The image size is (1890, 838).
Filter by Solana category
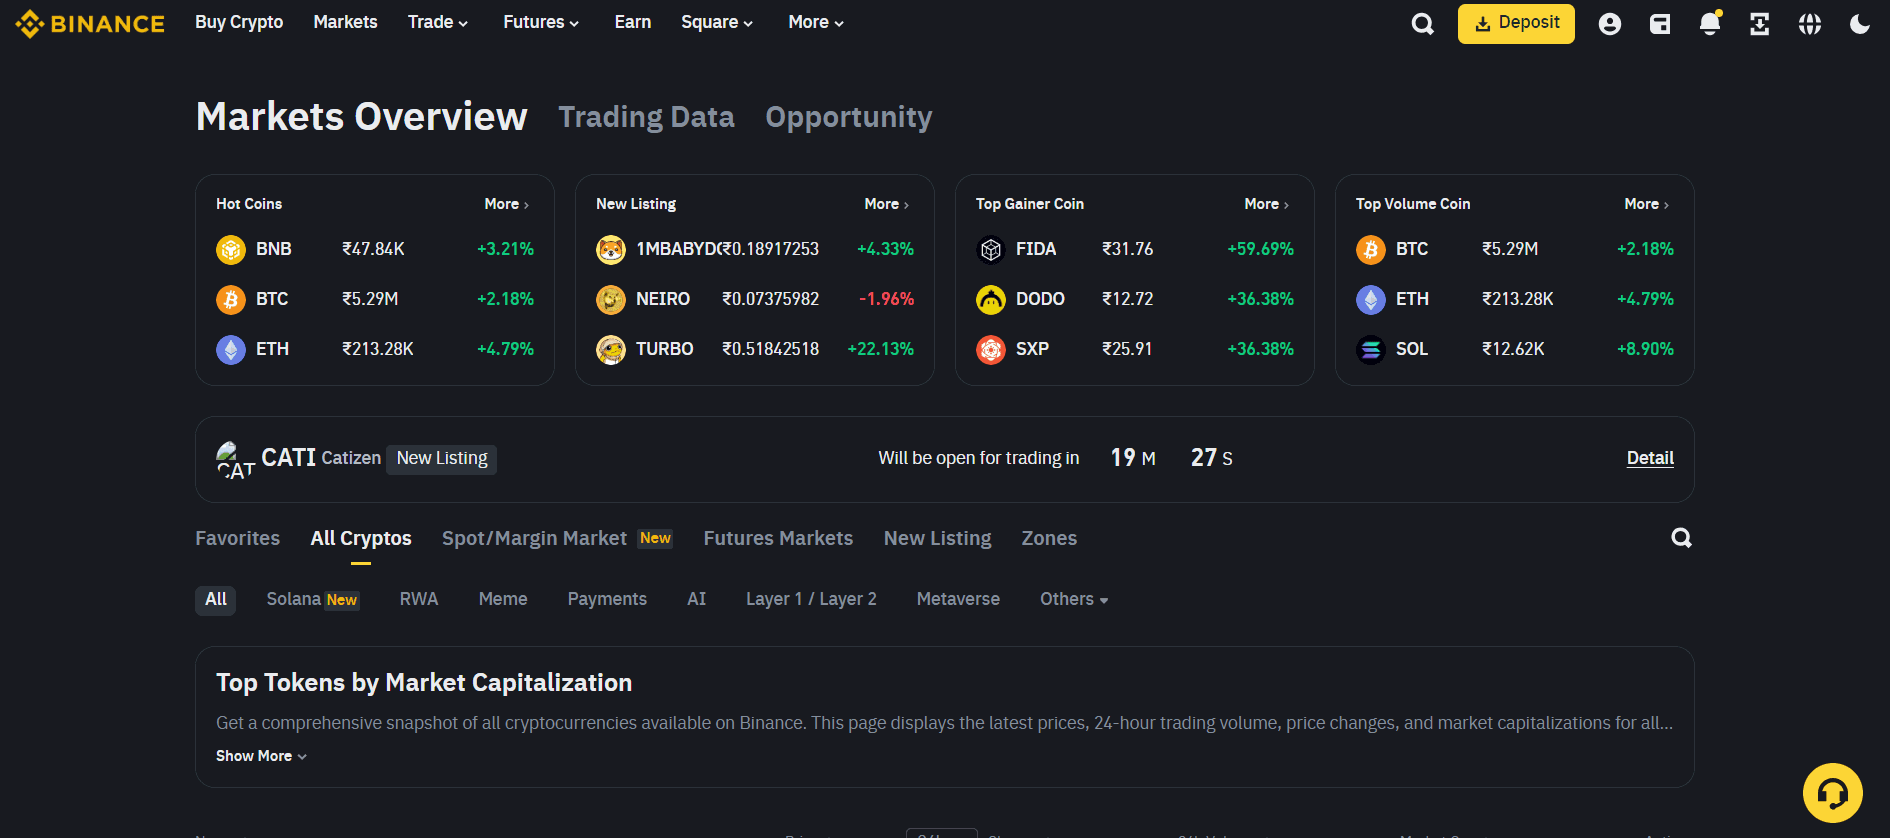point(312,599)
